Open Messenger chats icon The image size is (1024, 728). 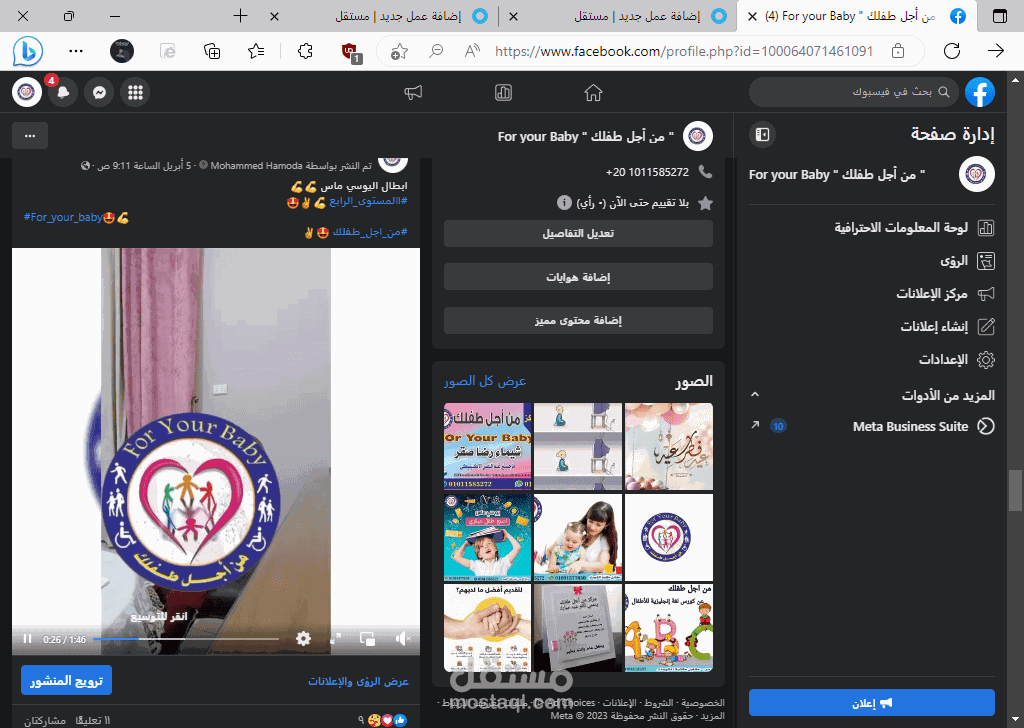pos(99,93)
